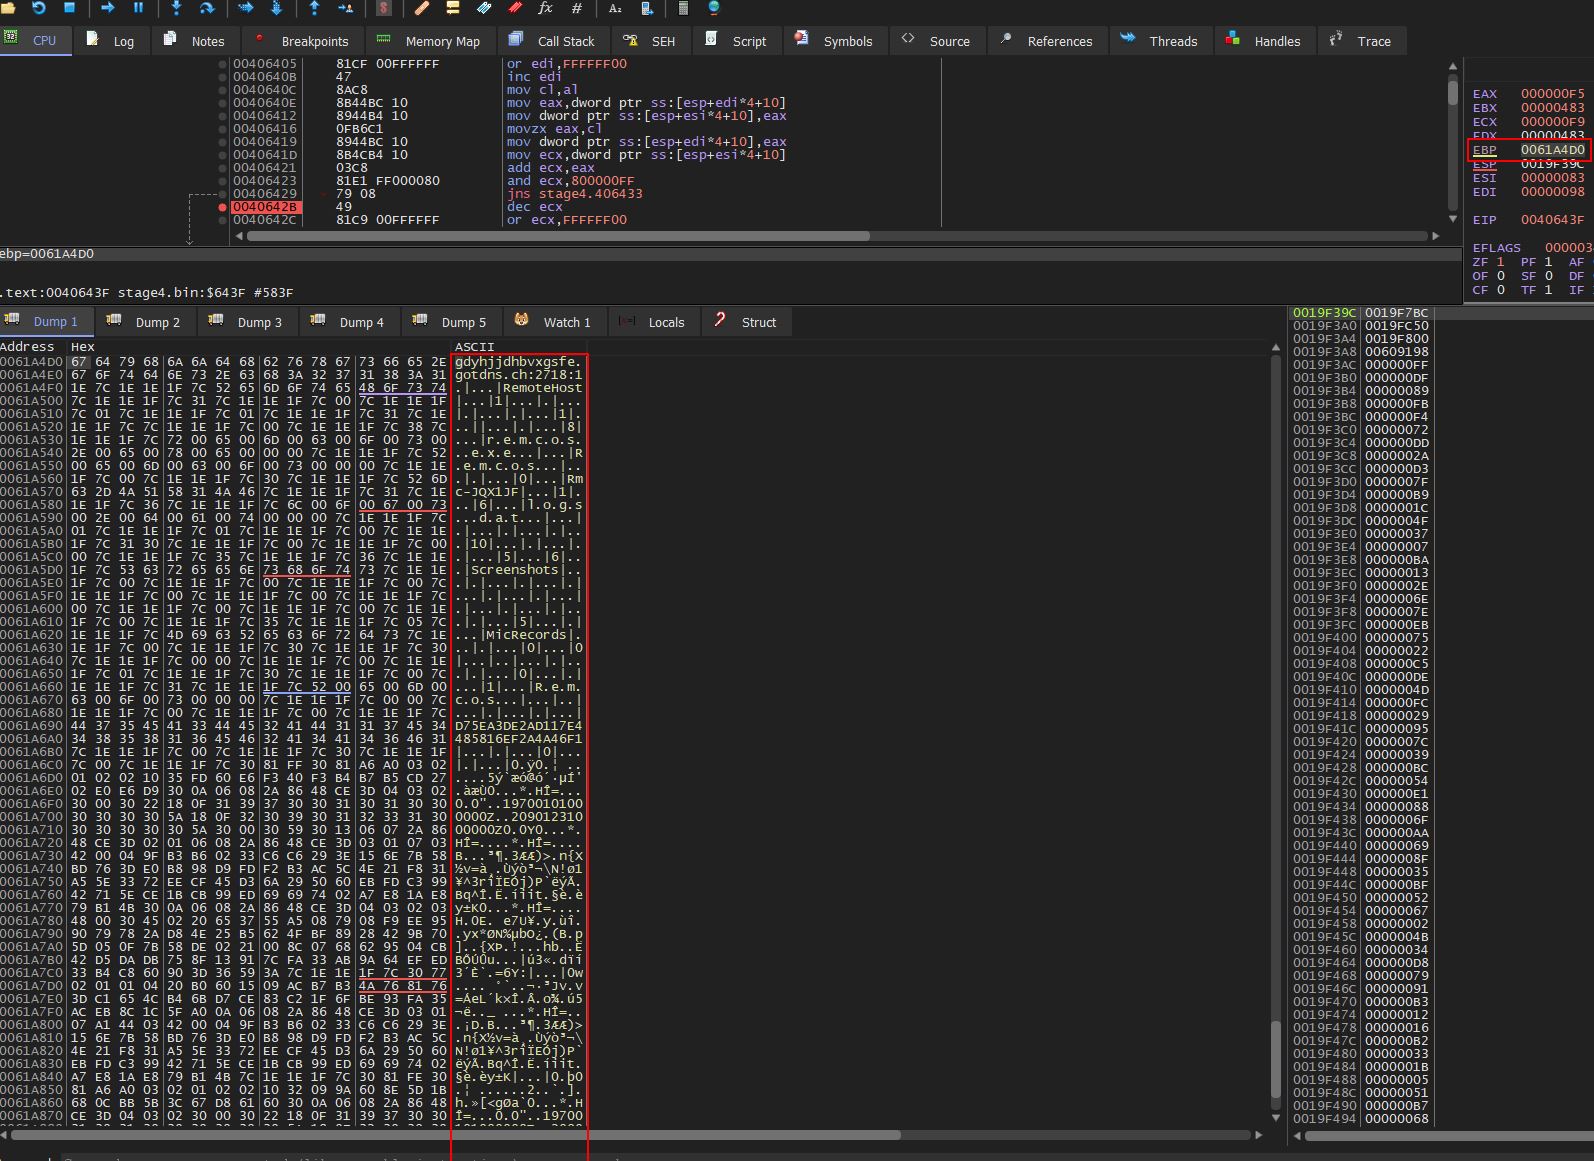The height and width of the screenshot is (1161, 1594).
Task: Click the trace over icon
Action: [276, 7]
